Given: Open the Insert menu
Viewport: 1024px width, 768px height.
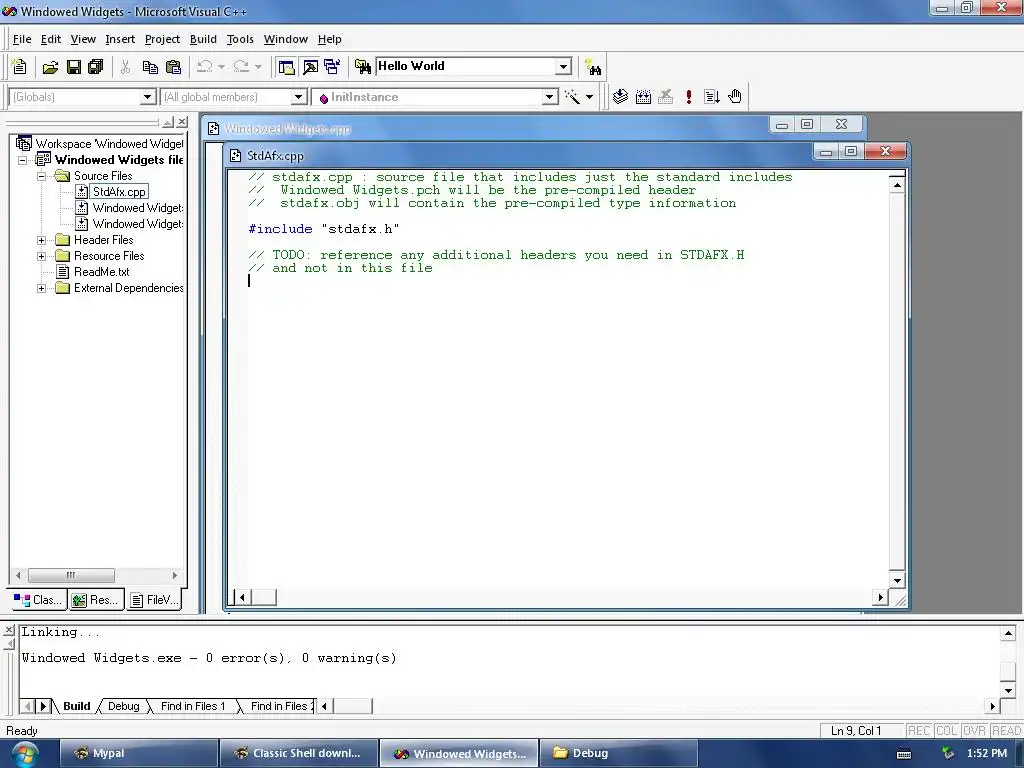Looking at the screenshot, I should point(120,39).
